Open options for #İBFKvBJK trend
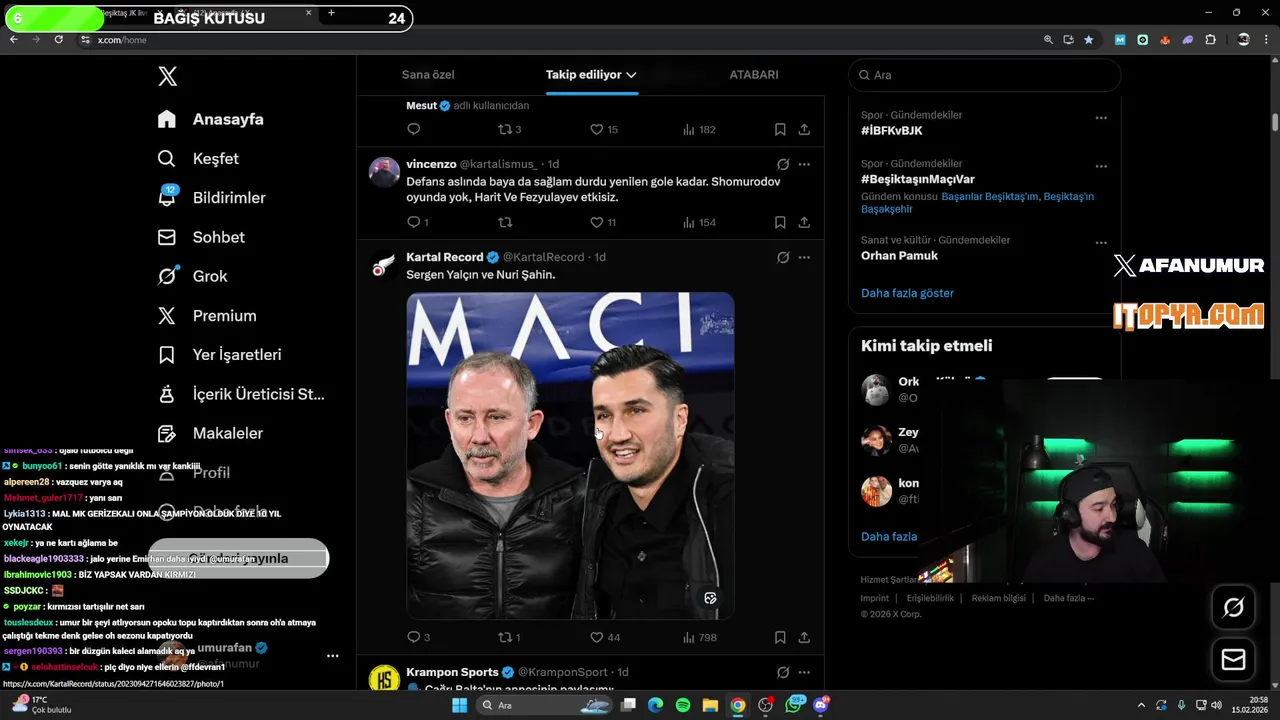 [x=1101, y=117]
